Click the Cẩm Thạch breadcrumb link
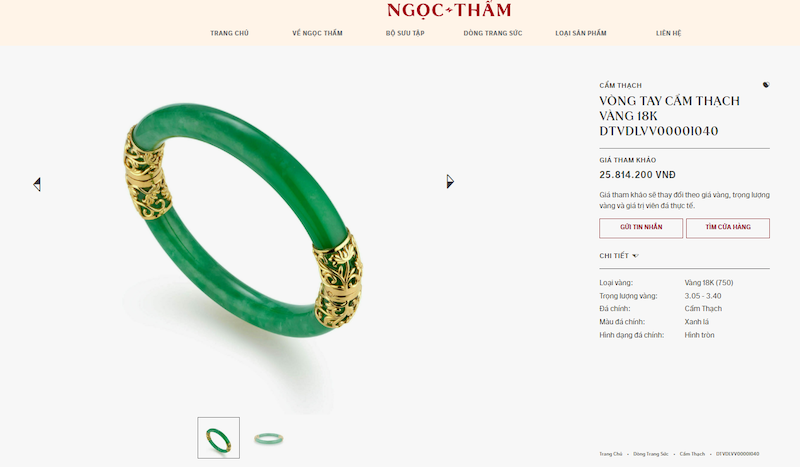The height and width of the screenshot is (467, 800). 692,454
